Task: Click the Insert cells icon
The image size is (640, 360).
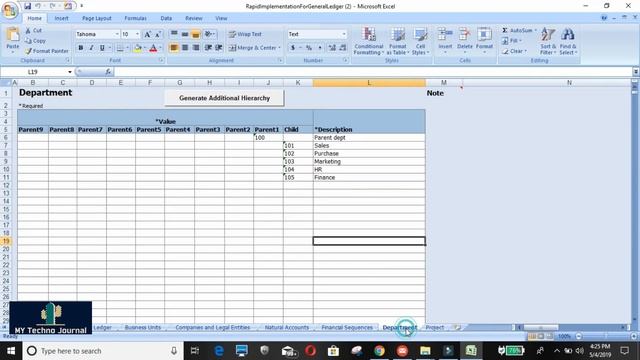Action: [445, 34]
